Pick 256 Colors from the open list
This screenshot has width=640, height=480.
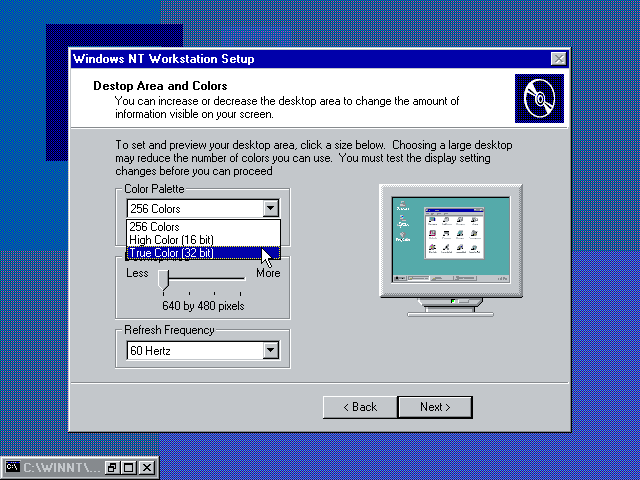click(x=203, y=227)
